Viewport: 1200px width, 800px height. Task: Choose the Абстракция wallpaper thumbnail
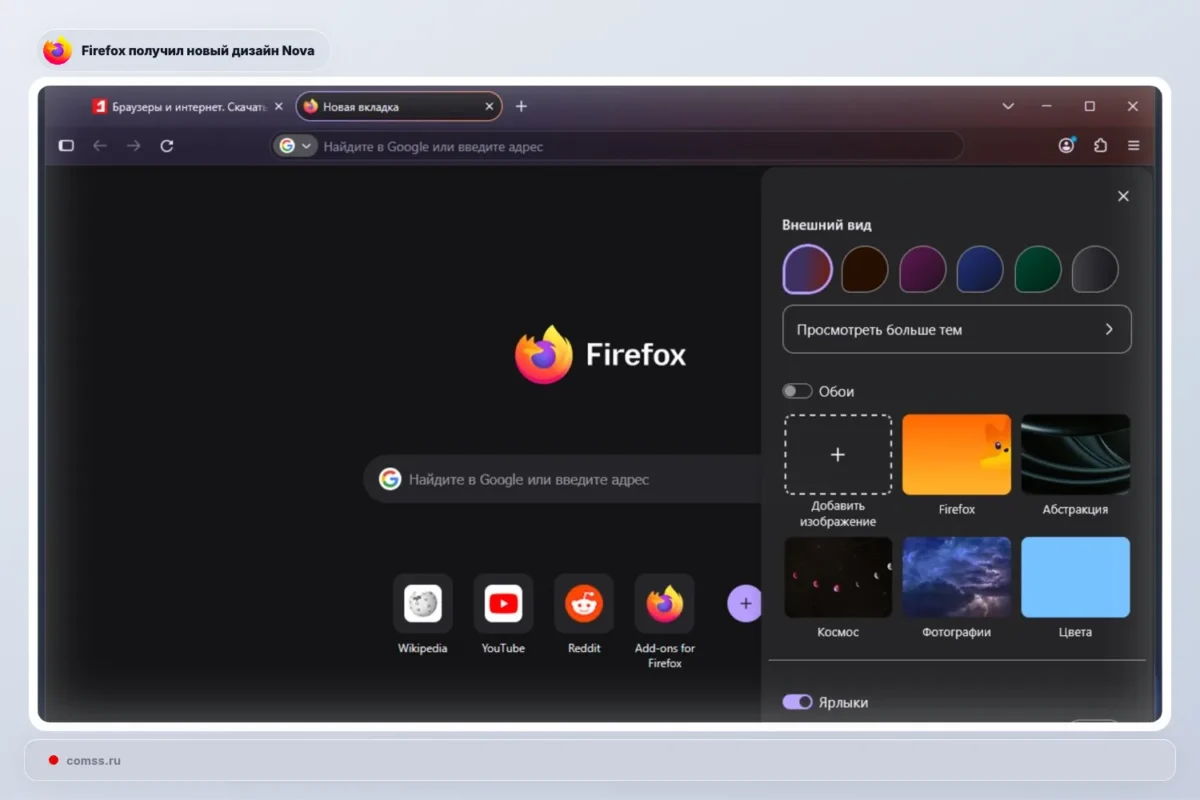[x=1075, y=455]
